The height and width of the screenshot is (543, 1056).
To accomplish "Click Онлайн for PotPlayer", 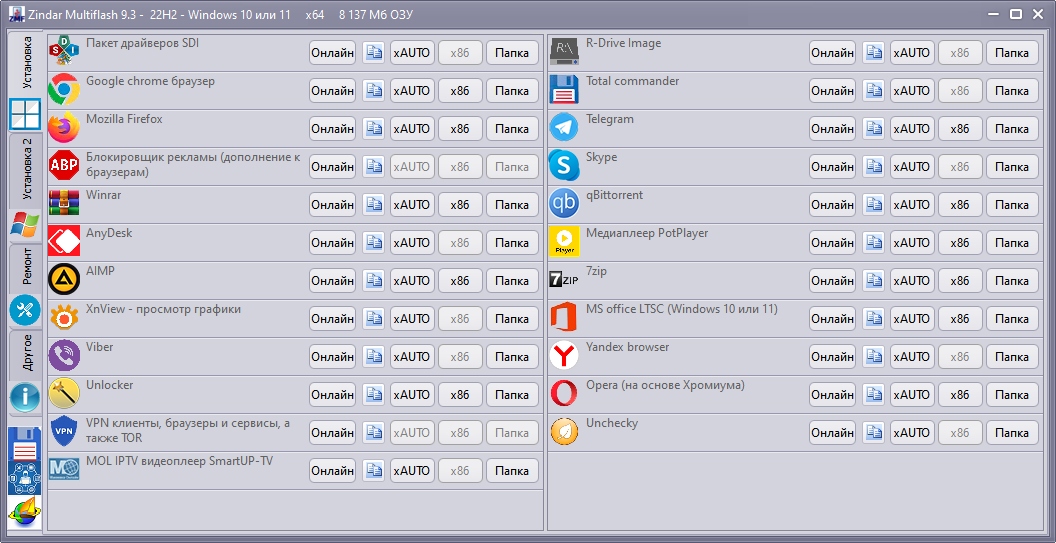I will (832, 243).
